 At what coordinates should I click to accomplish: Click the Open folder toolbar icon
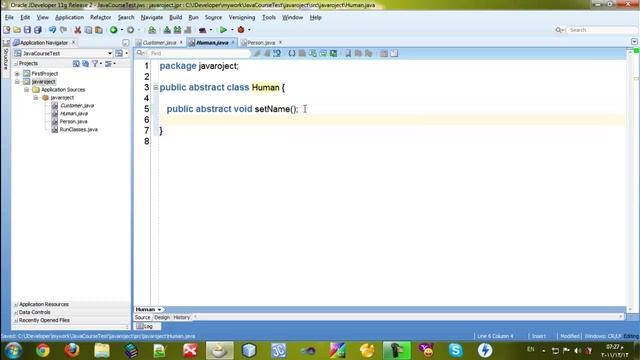pyautogui.click(x=17, y=30)
